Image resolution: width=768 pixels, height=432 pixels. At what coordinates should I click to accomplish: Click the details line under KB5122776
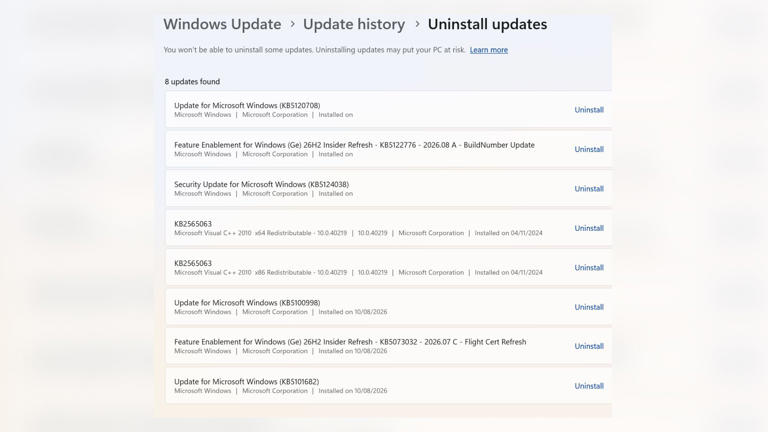[x=264, y=154]
